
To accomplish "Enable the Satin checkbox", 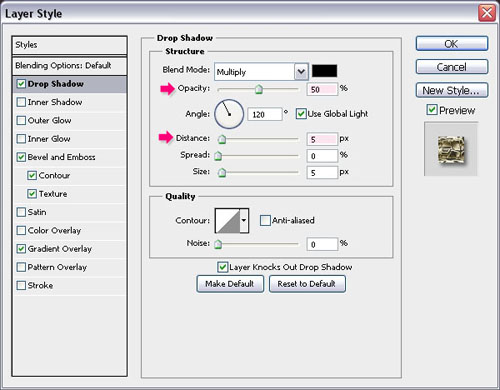I will tap(21, 212).
